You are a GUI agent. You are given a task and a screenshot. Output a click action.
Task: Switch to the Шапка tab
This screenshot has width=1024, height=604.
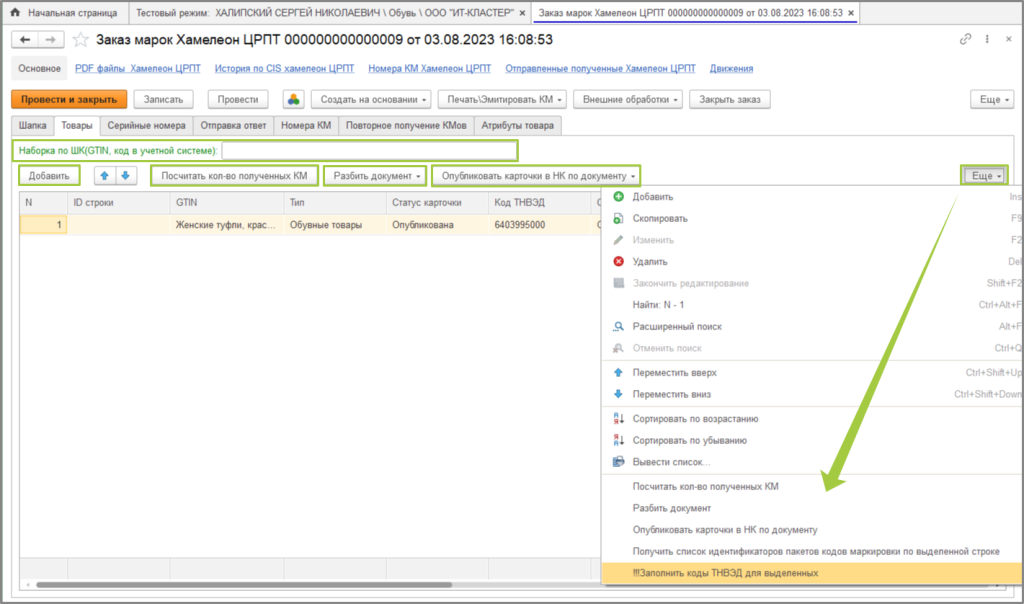coord(33,125)
